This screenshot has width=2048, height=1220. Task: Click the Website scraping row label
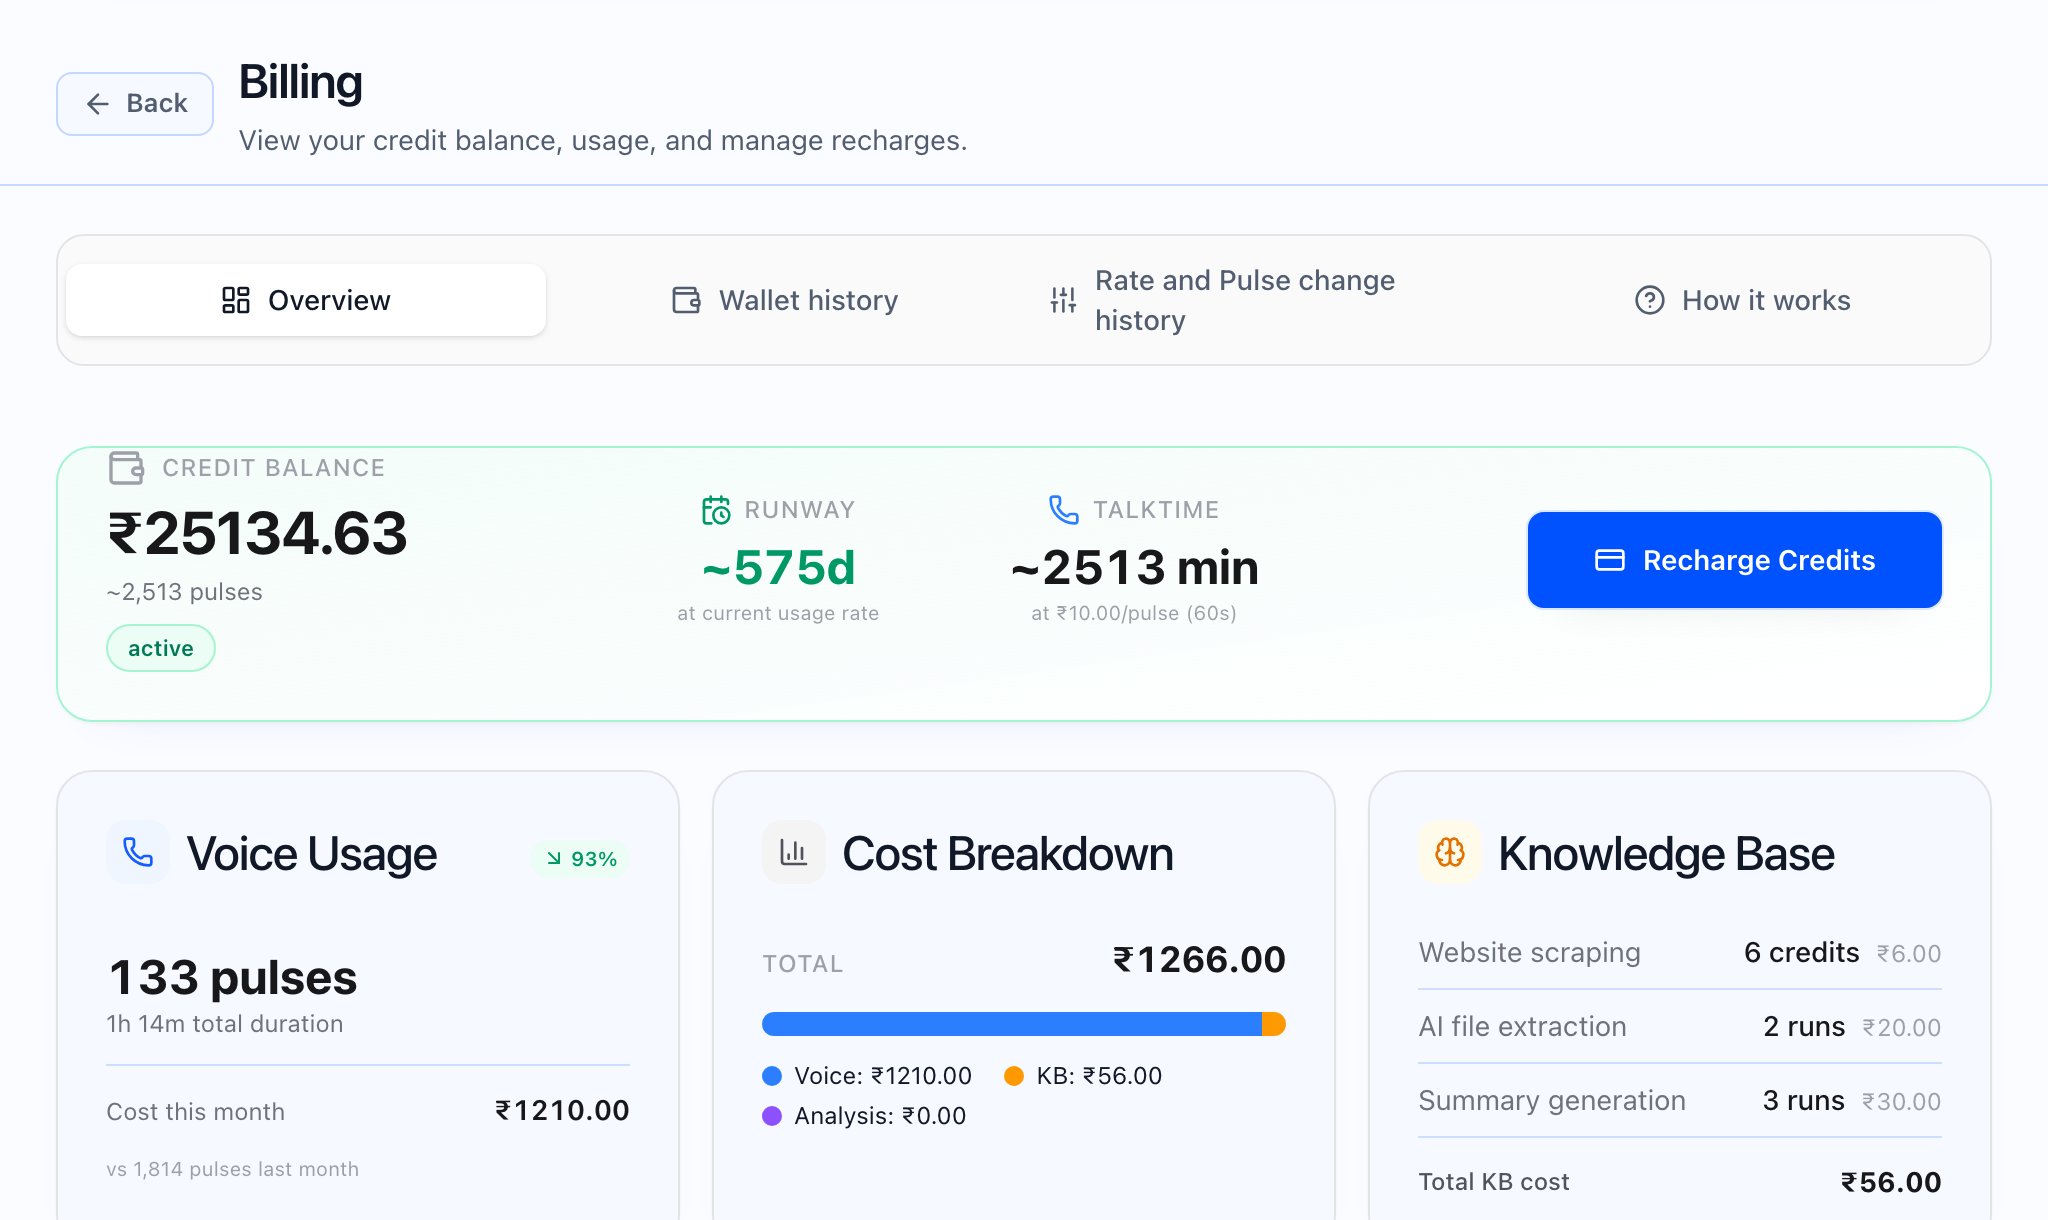pyautogui.click(x=1530, y=952)
